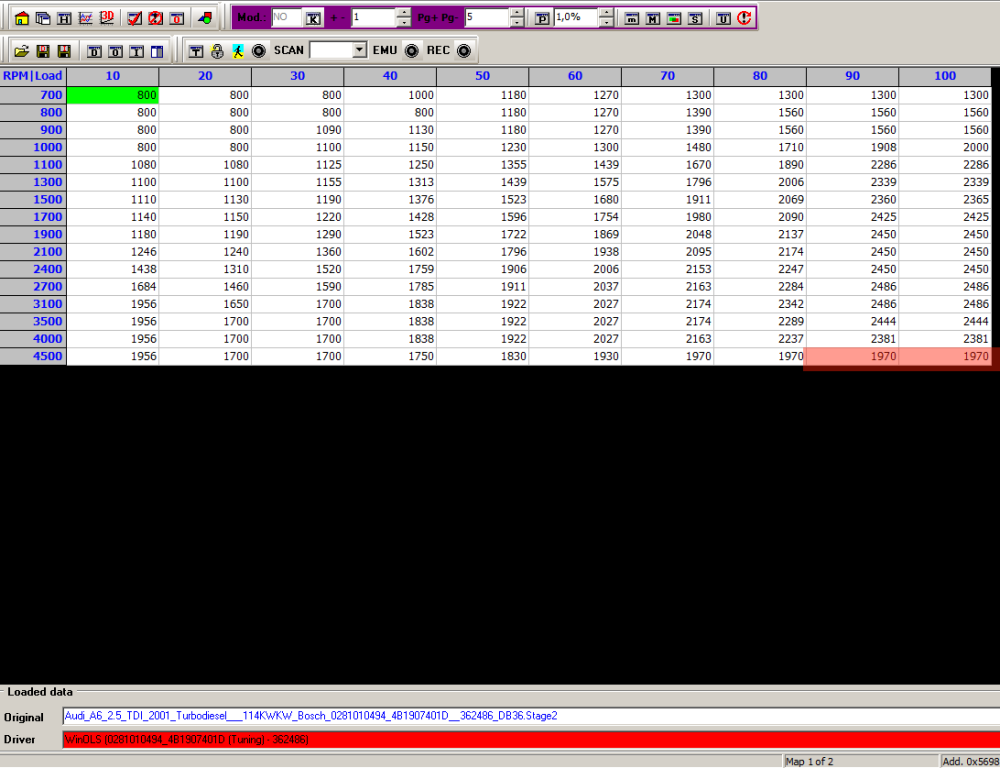
Task: Click the lowercase m icon
Action: (631, 18)
